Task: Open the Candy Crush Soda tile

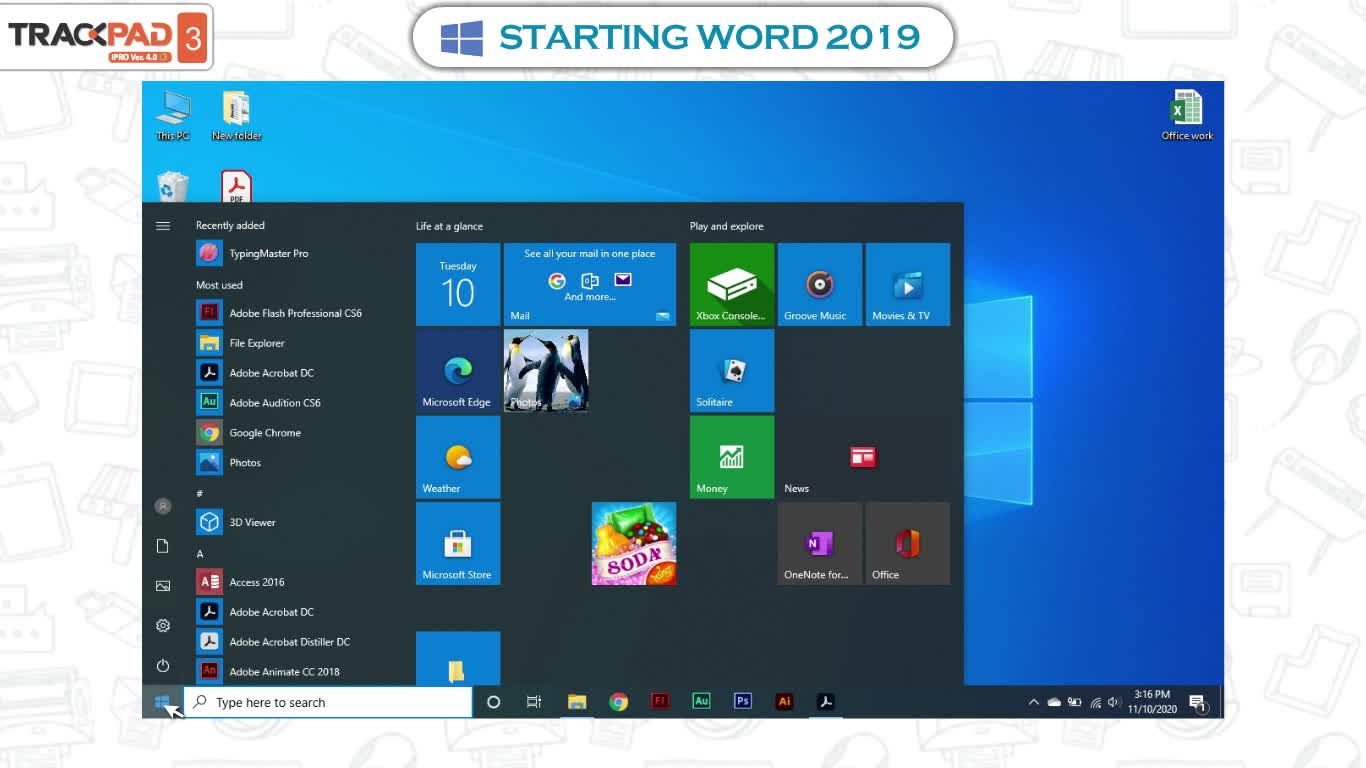Action: coord(634,543)
